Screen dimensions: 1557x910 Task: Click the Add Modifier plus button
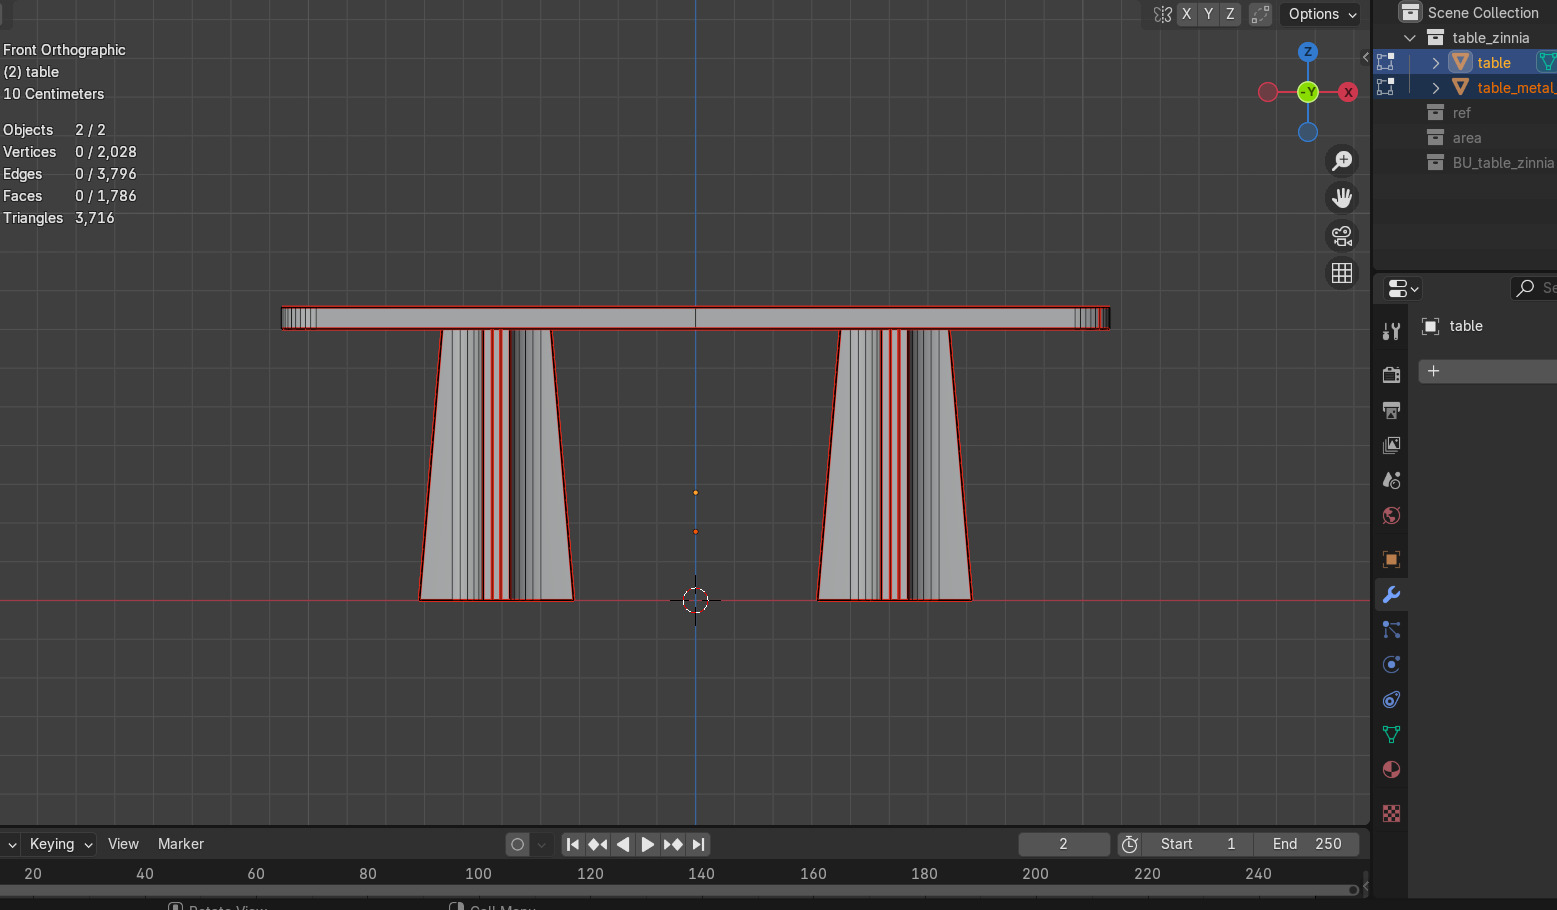[x=1487, y=371]
